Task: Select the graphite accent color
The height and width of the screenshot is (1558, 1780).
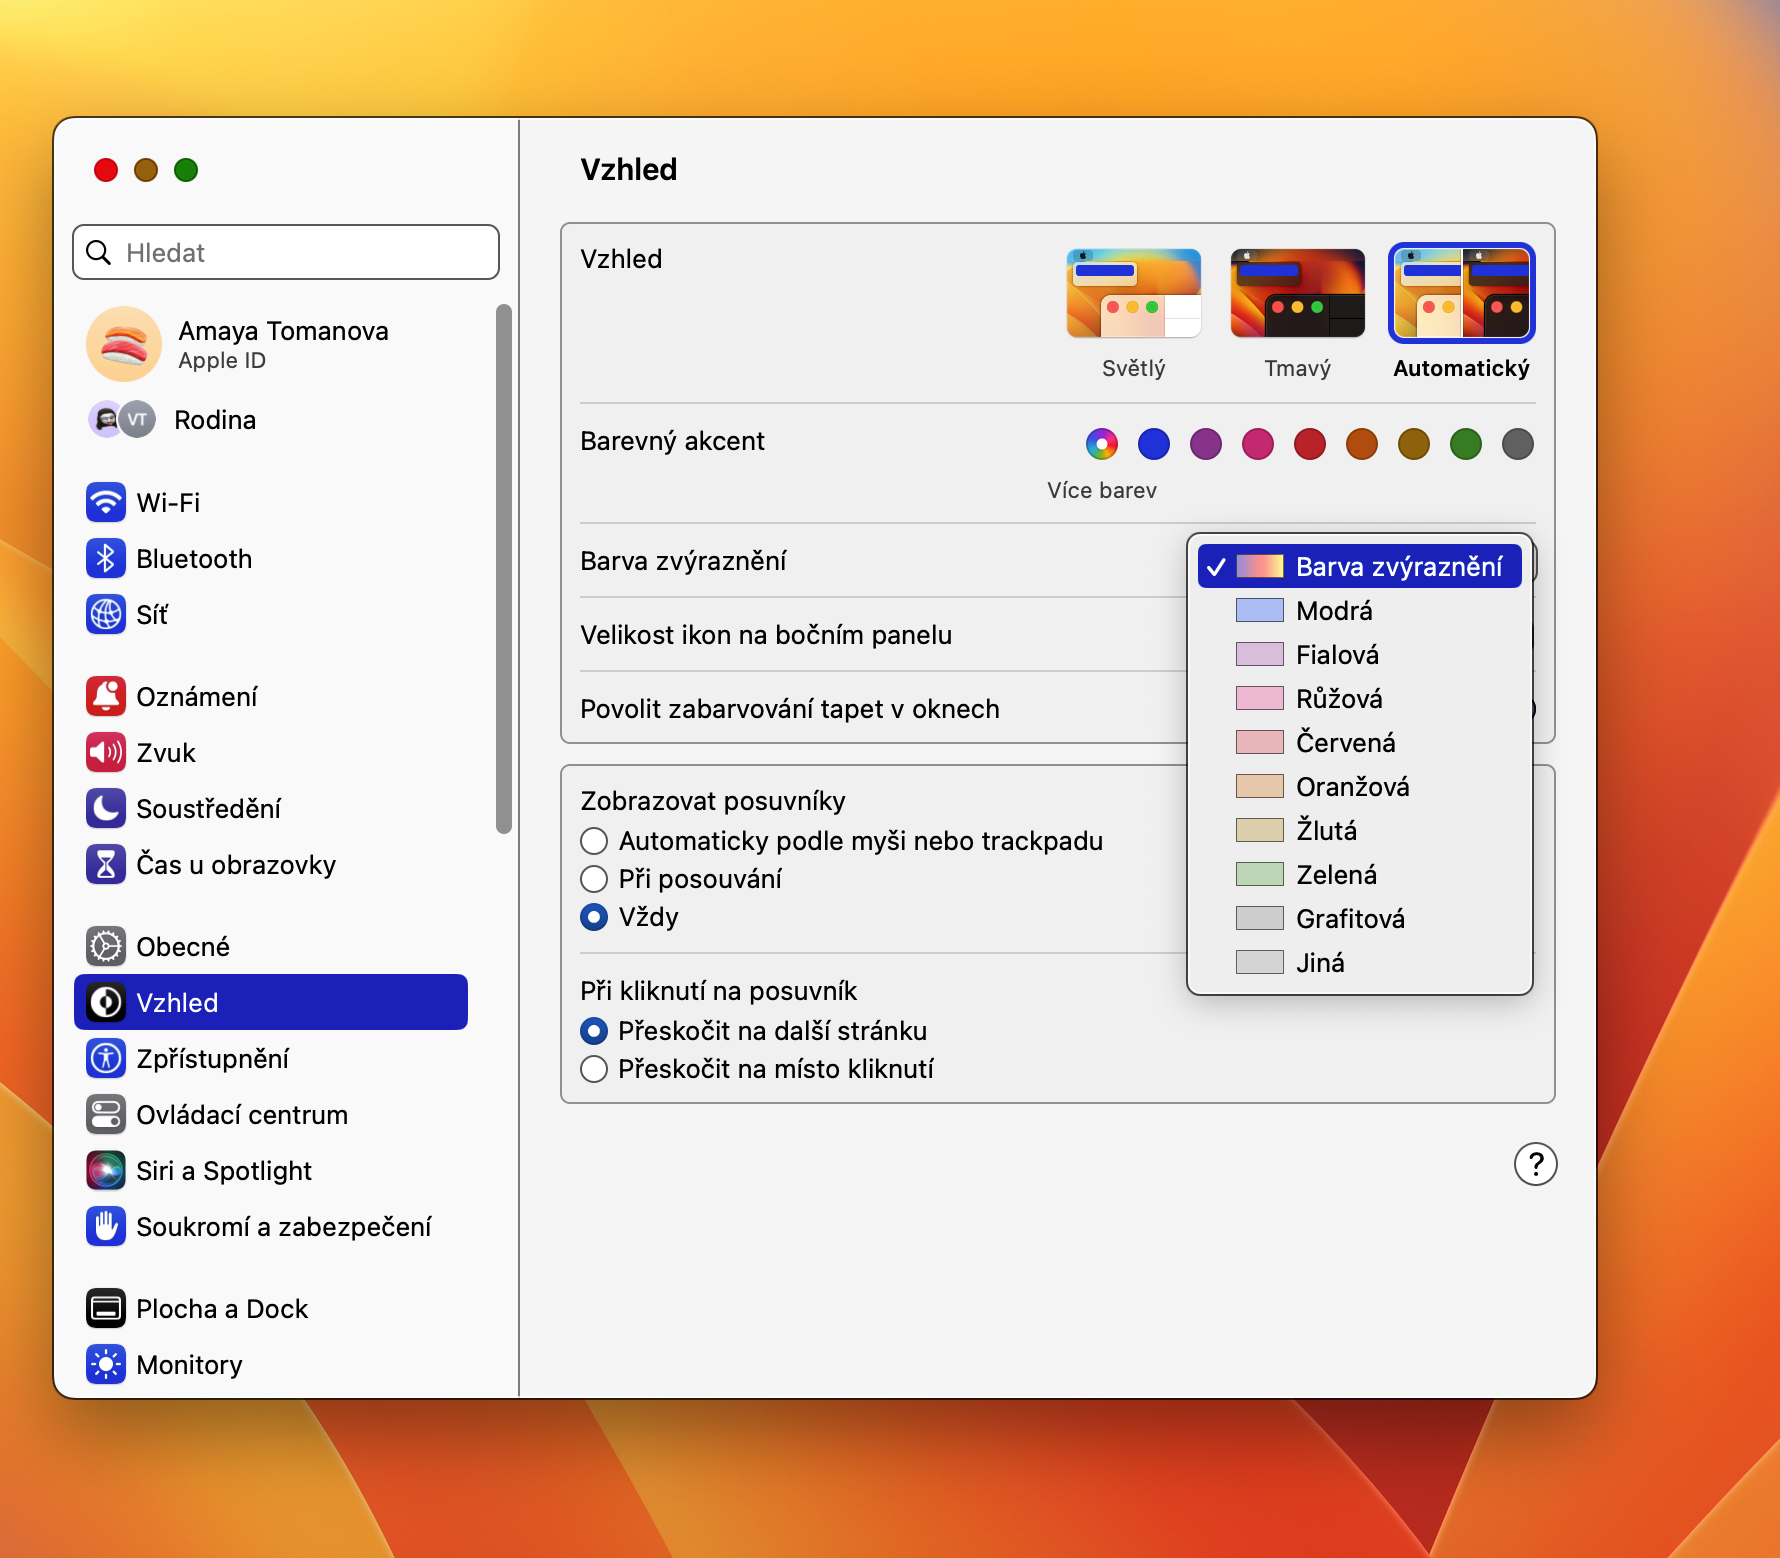Action: pyautogui.click(x=1518, y=444)
